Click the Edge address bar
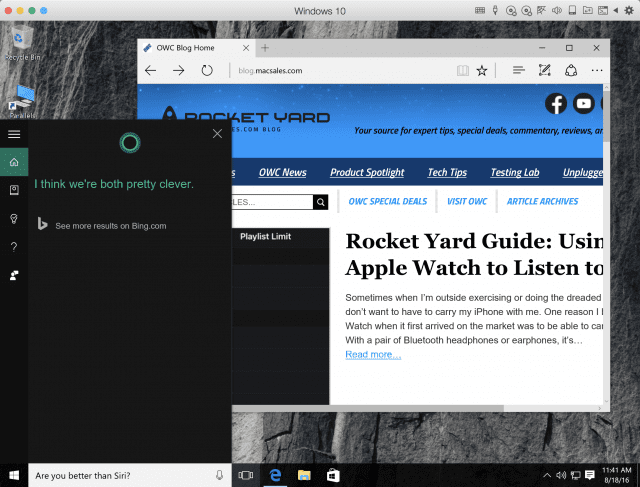This screenshot has height=487, width=640. [x=340, y=71]
